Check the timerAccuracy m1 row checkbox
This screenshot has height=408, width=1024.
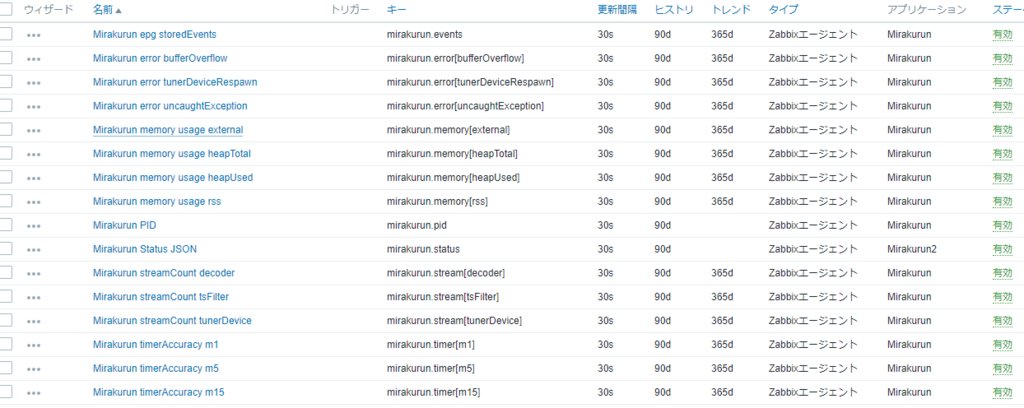tap(6, 344)
